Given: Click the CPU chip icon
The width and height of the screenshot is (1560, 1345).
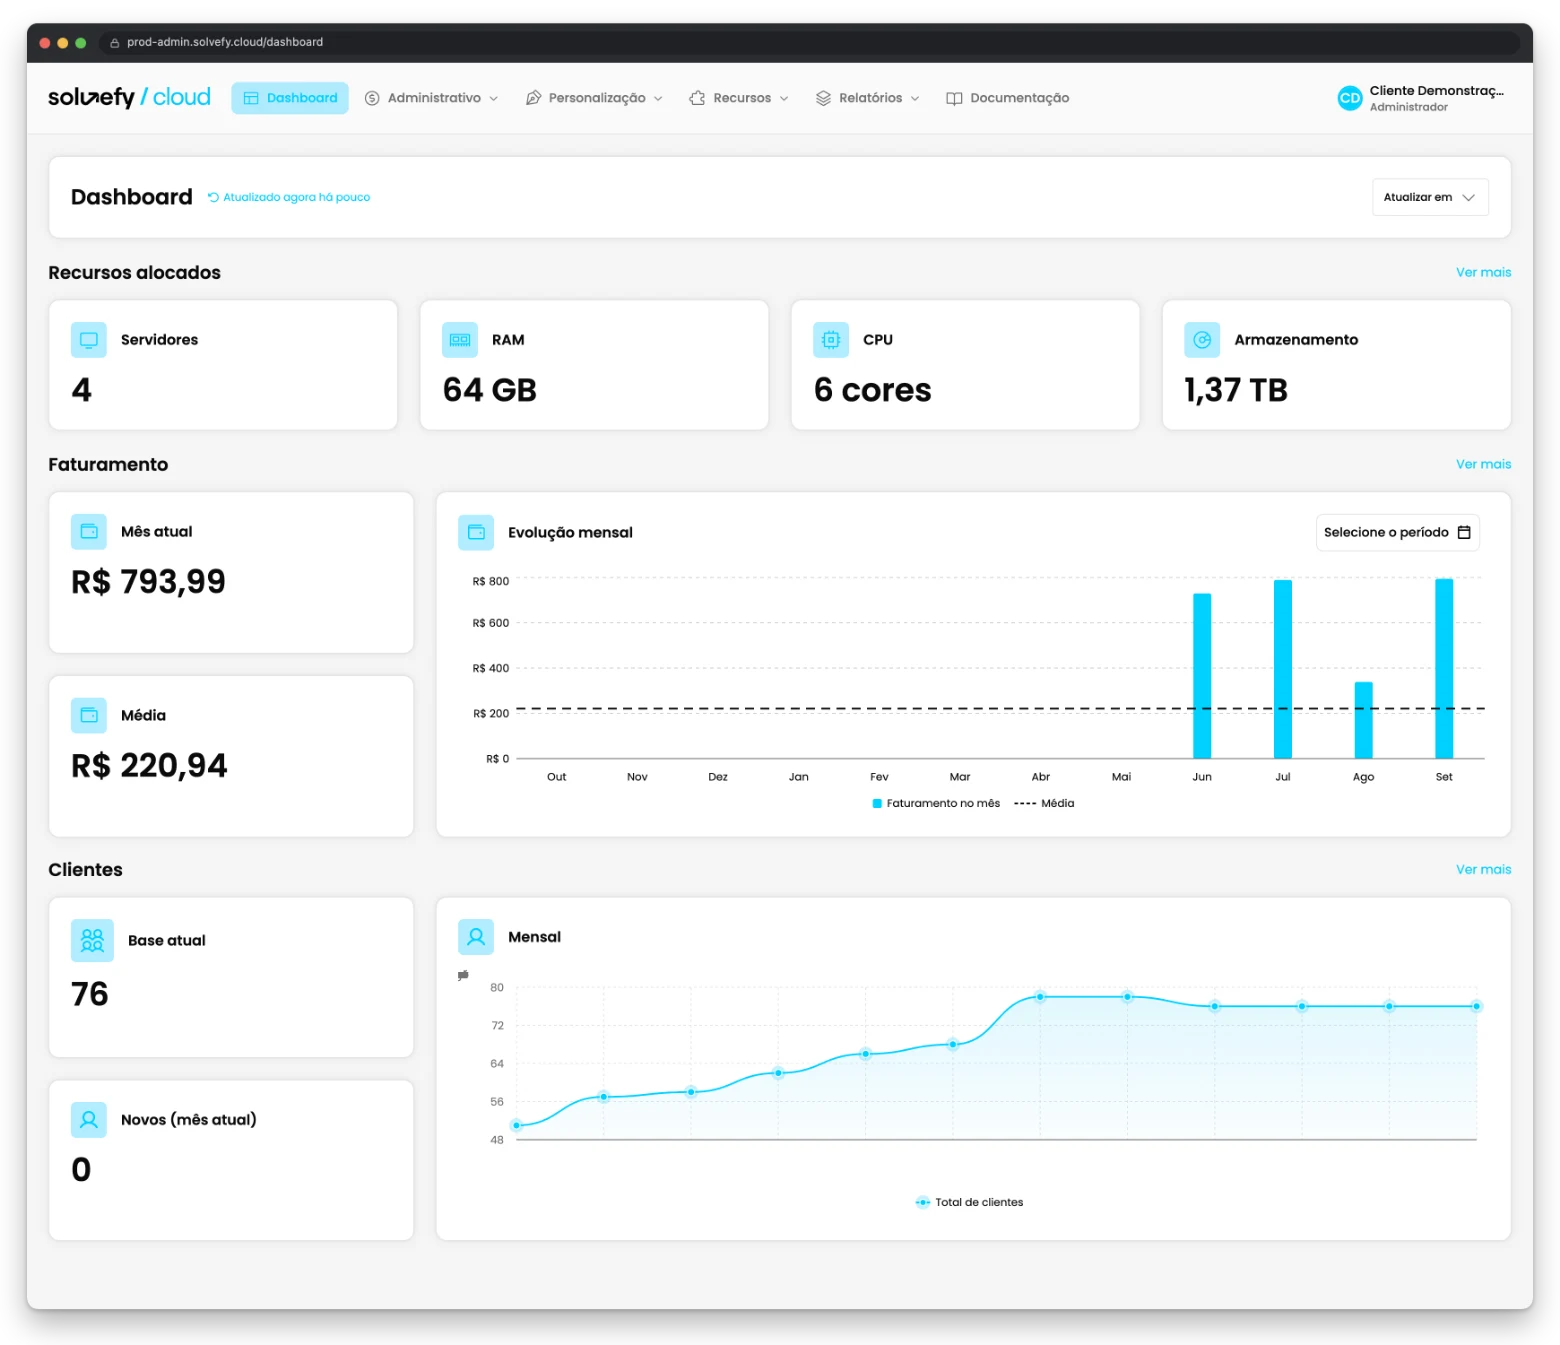Looking at the screenshot, I should pyautogui.click(x=831, y=340).
